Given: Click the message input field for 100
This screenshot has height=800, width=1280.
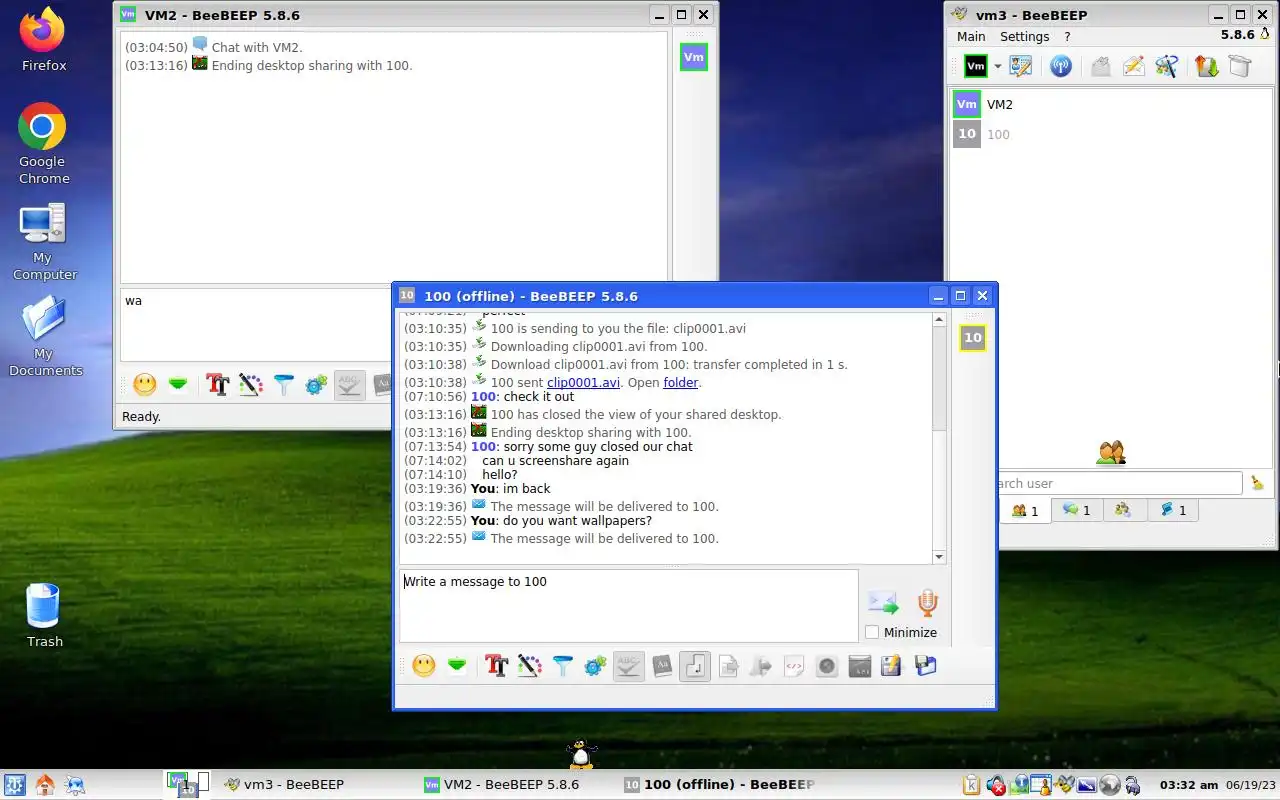Looking at the screenshot, I should pyautogui.click(x=628, y=606).
